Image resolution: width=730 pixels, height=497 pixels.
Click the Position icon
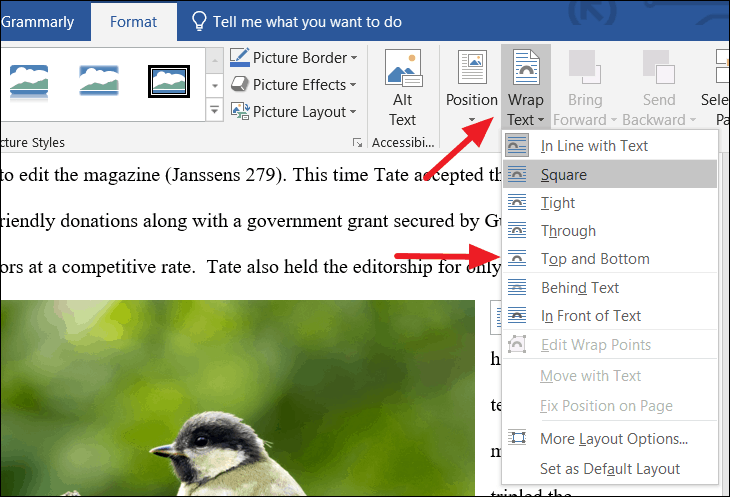[472, 67]
